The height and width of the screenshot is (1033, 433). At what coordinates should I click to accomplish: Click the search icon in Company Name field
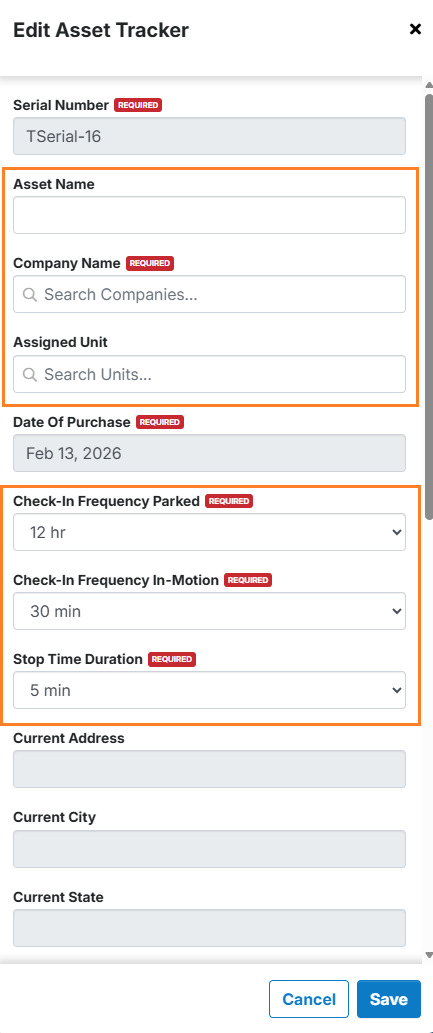(30, 294)
